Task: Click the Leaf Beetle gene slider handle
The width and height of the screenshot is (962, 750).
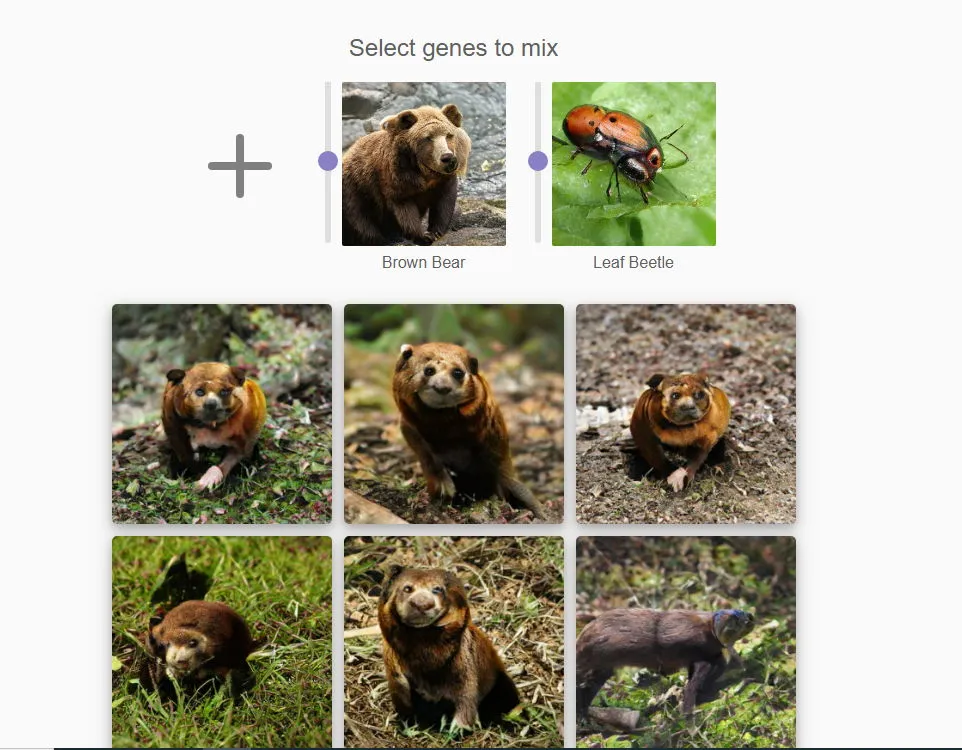Action: click(x=538, y=161)
